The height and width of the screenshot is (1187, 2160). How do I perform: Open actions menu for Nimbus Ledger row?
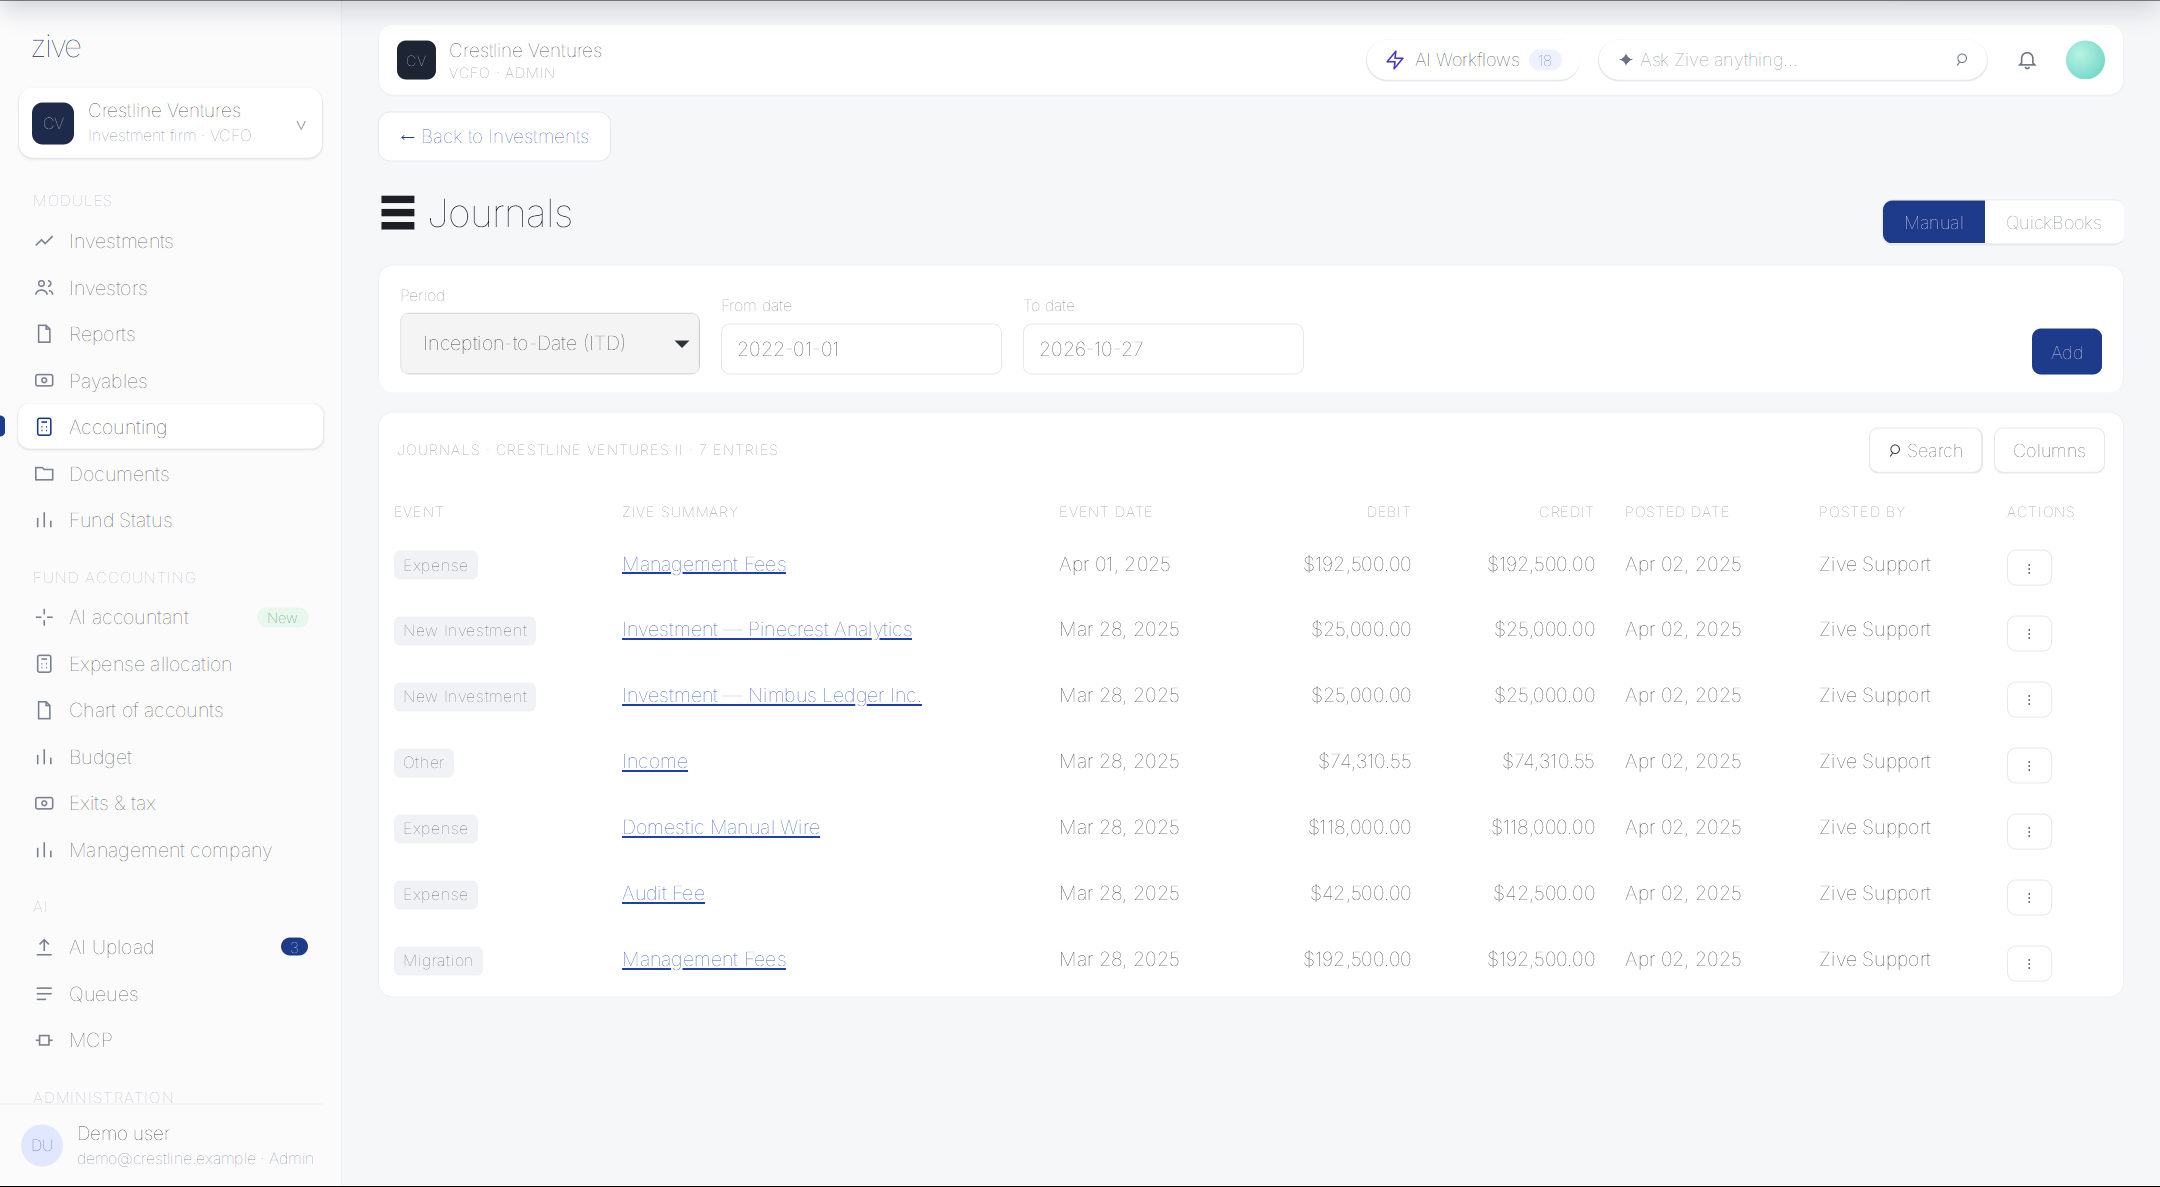click(x=2029, y=699)
